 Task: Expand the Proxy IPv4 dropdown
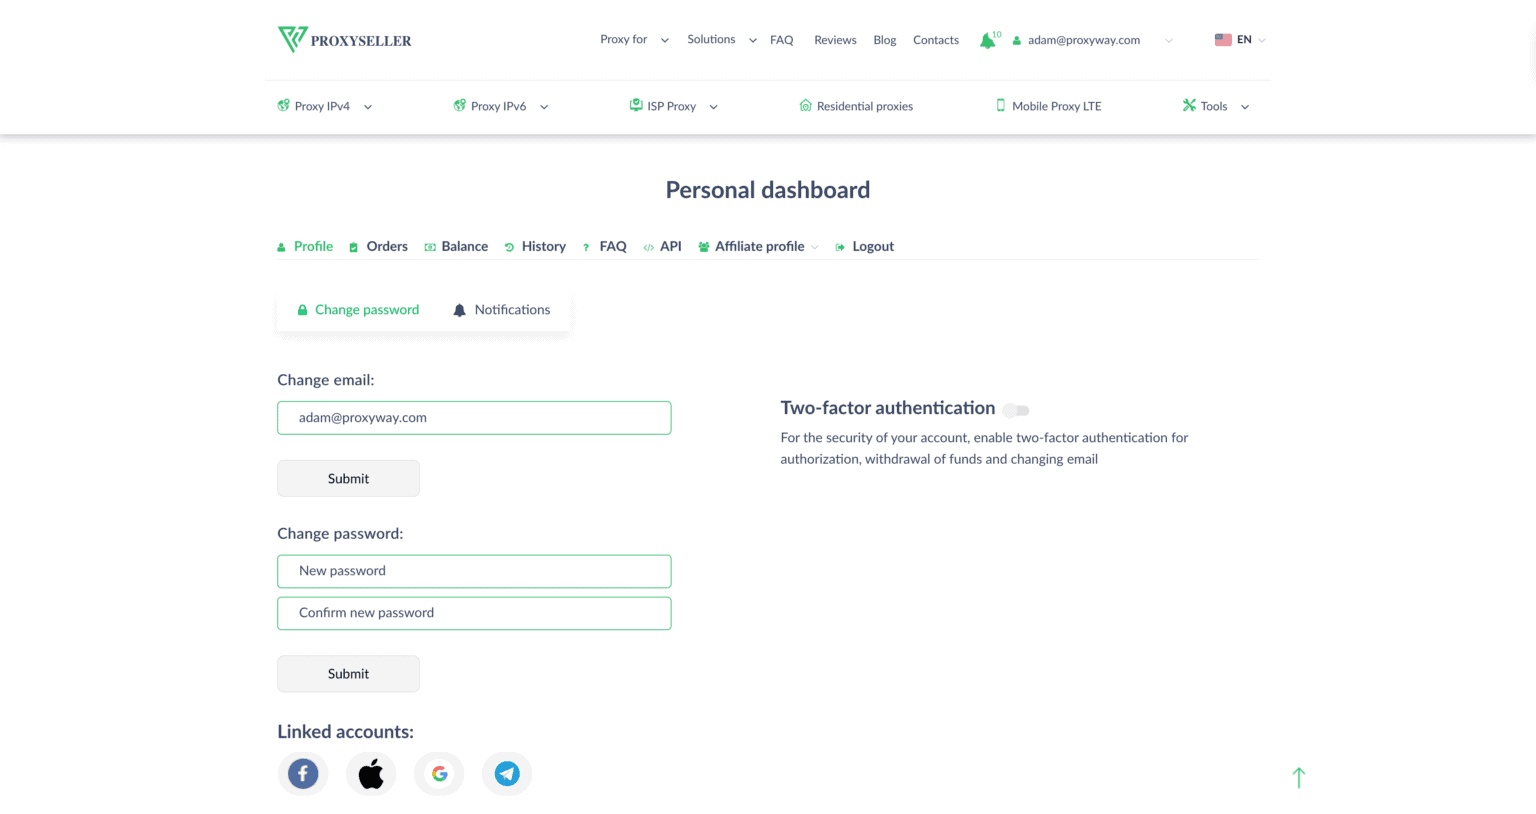(x=322, y=105)
